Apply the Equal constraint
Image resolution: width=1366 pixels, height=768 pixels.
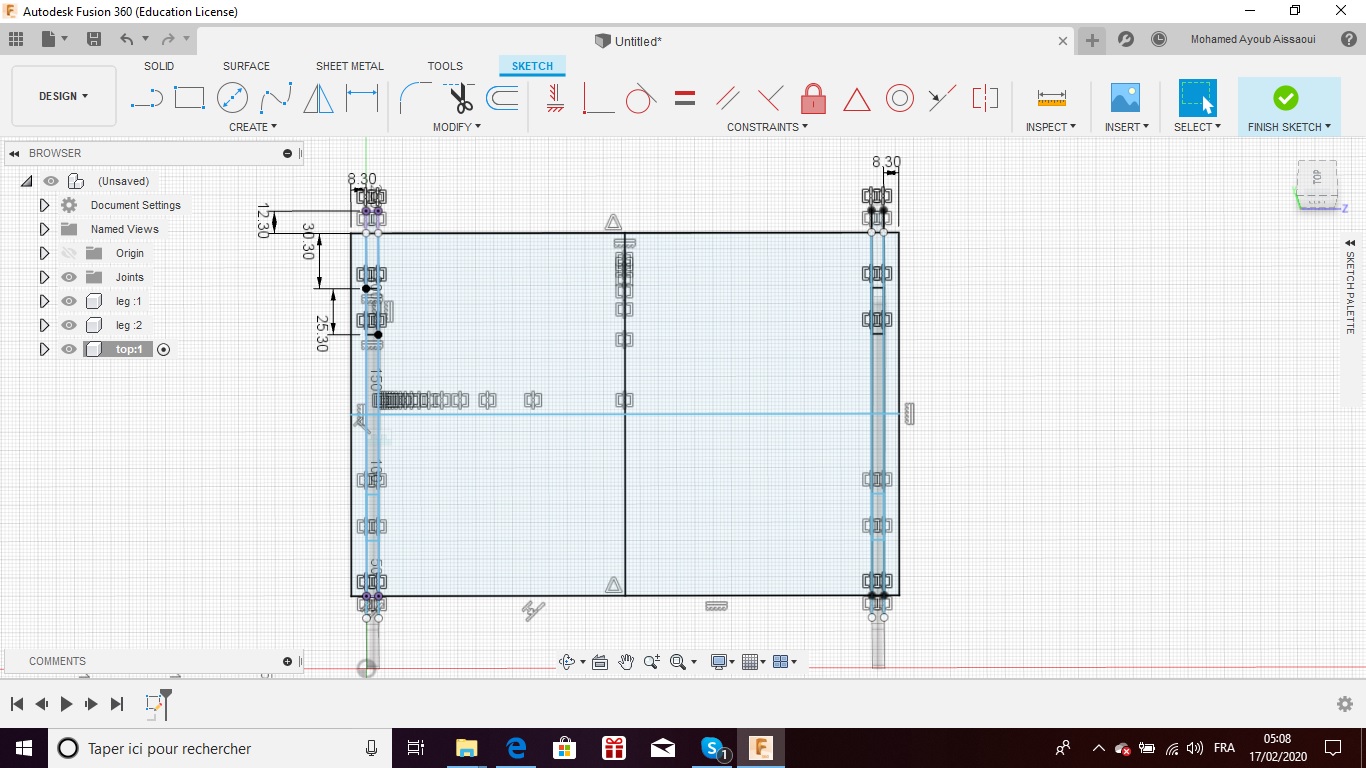pos(685,98)
